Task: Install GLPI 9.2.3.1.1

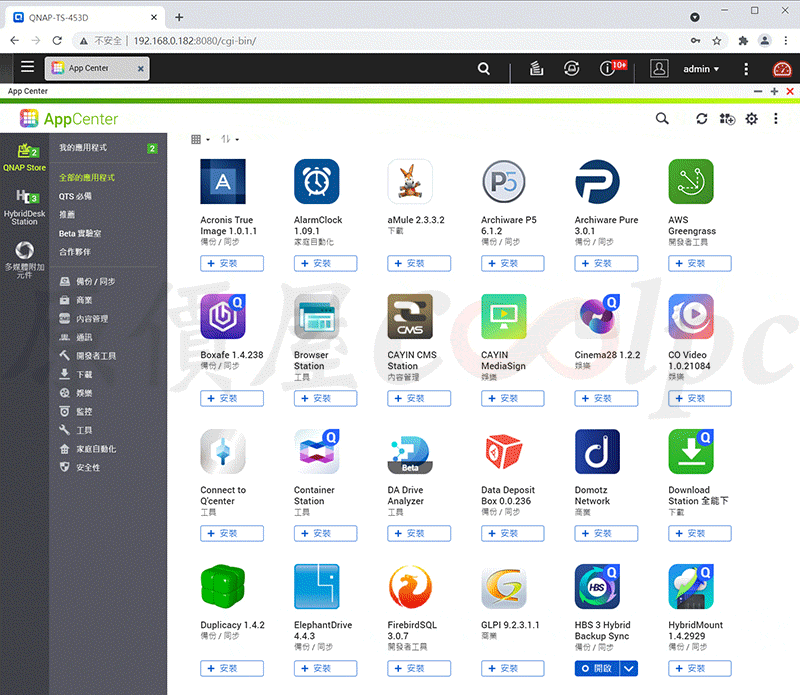Action: click(x=513, y=668)
